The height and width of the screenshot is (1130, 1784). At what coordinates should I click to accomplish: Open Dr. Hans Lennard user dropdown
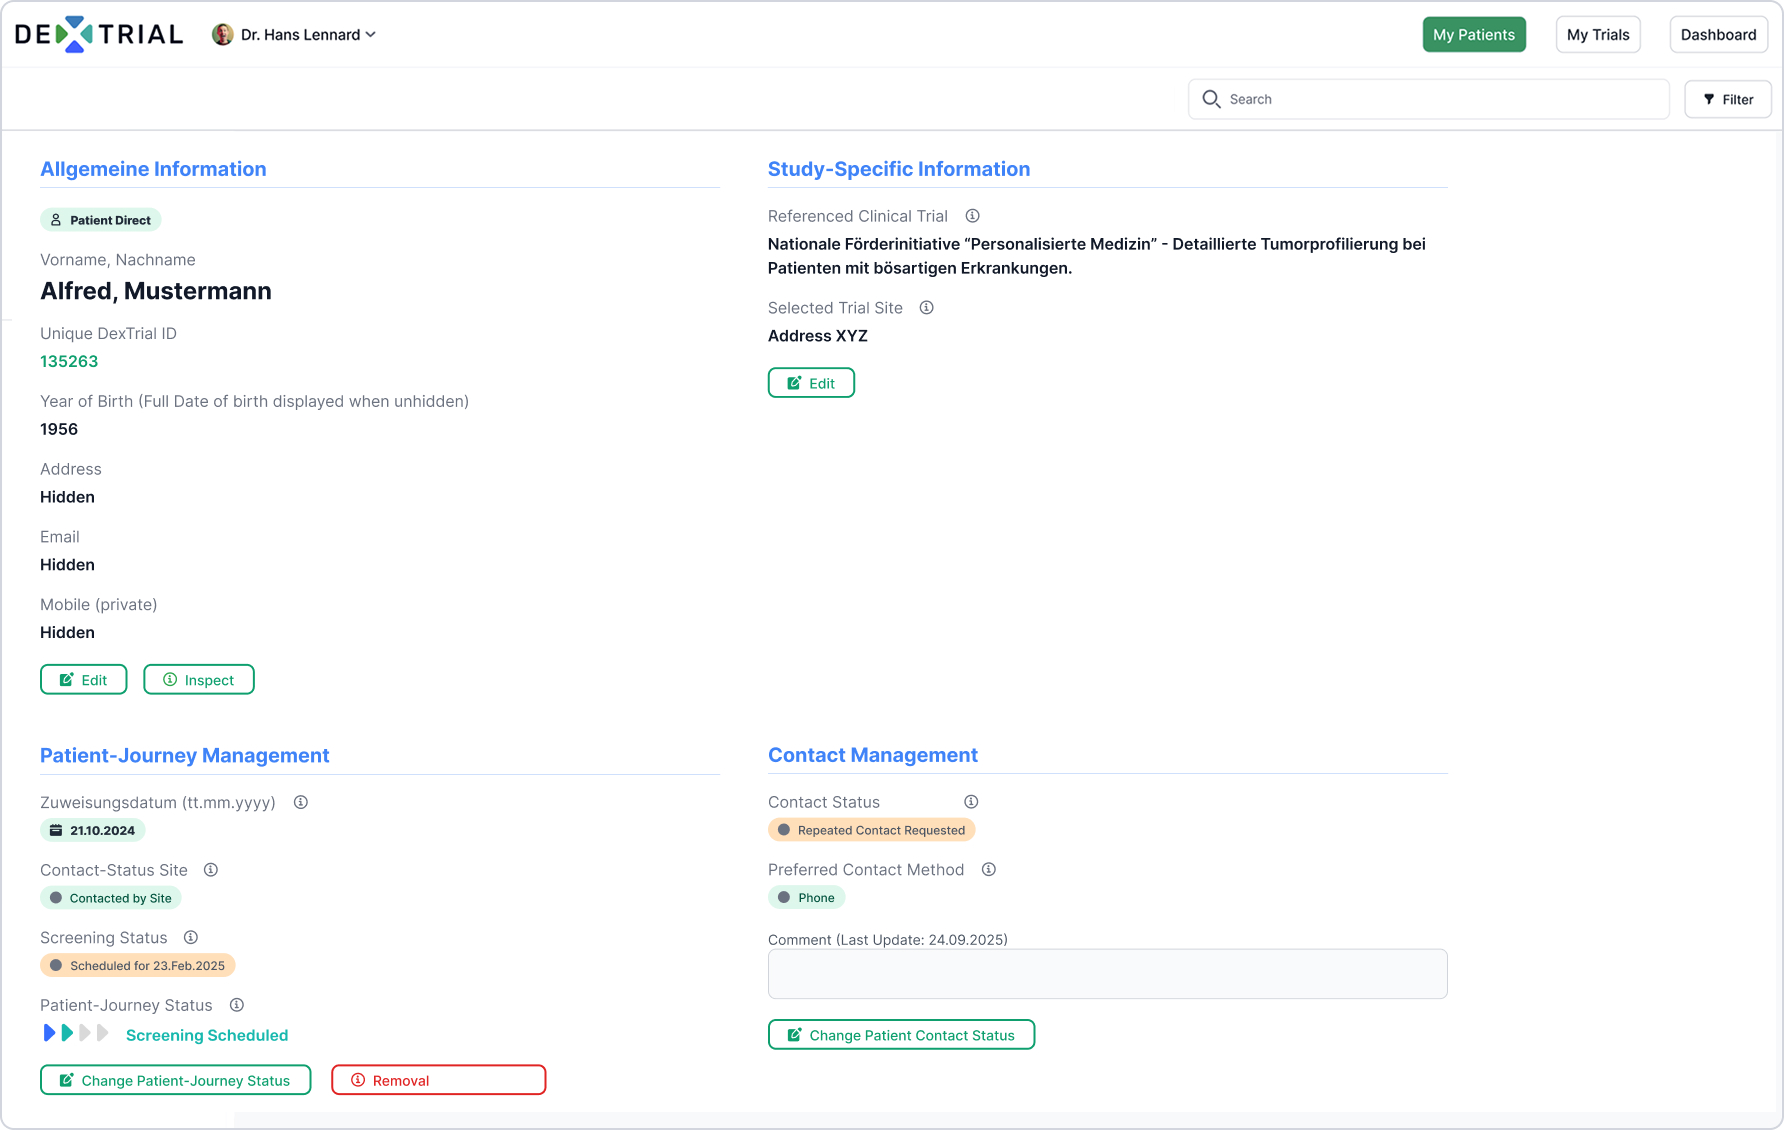tap(294, 35)
